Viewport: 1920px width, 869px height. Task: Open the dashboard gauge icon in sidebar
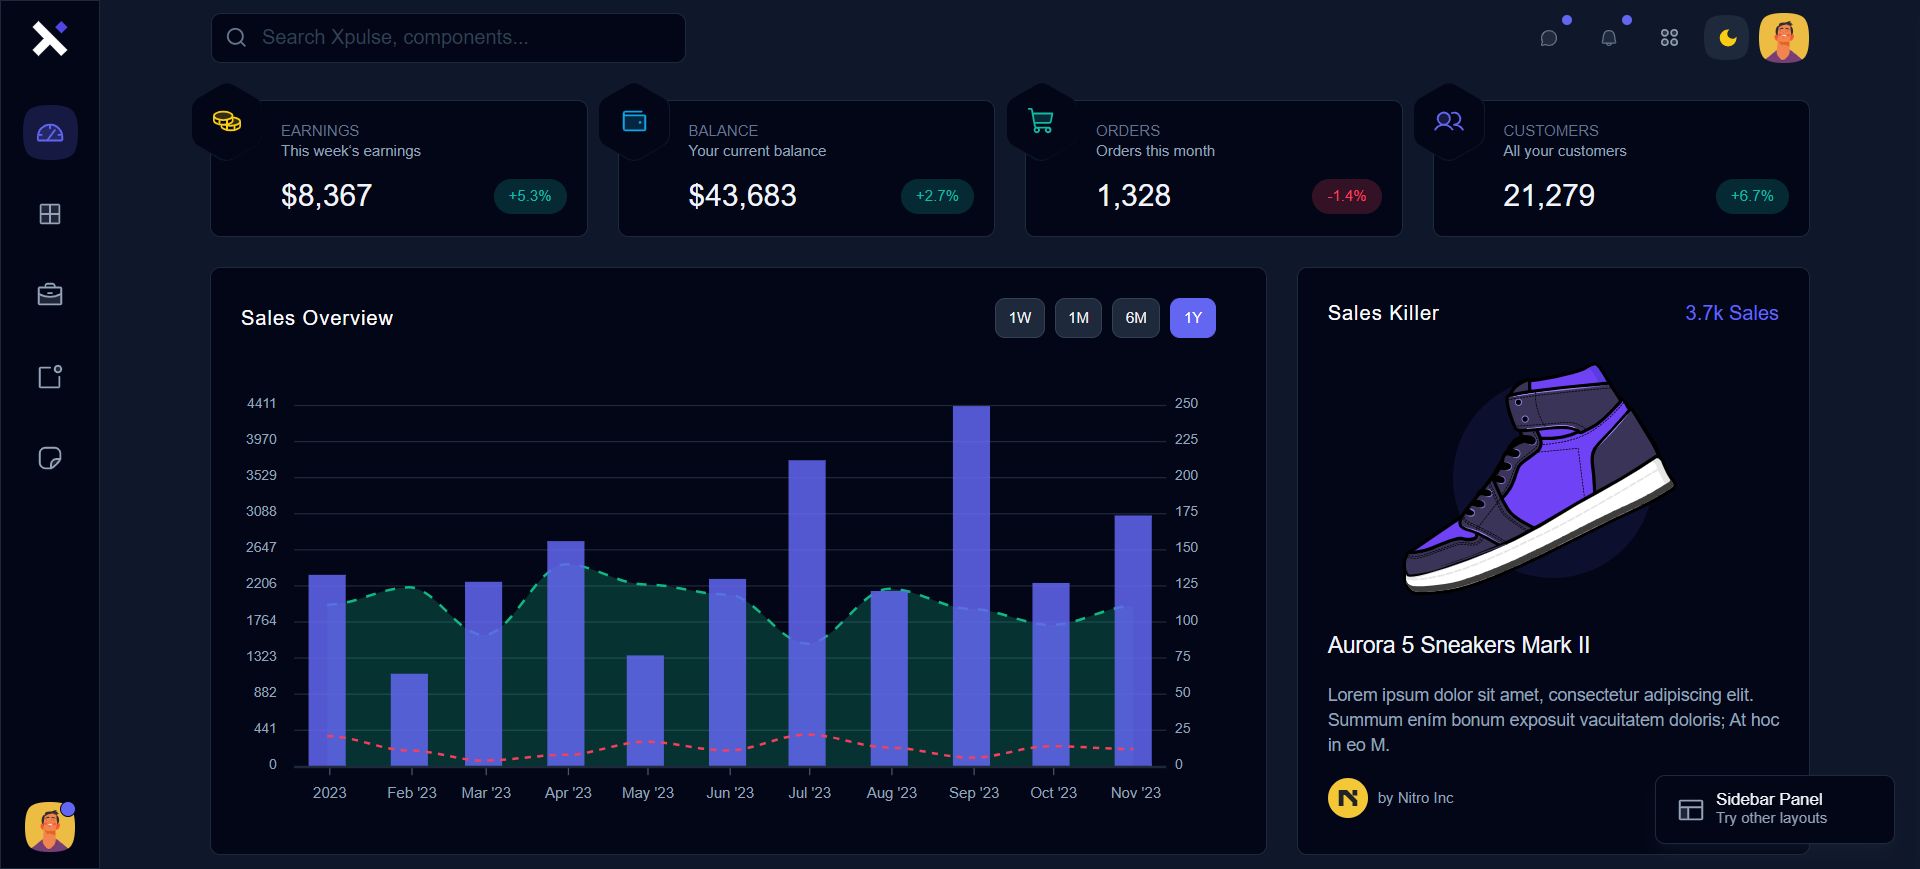[x=50, y=133]
